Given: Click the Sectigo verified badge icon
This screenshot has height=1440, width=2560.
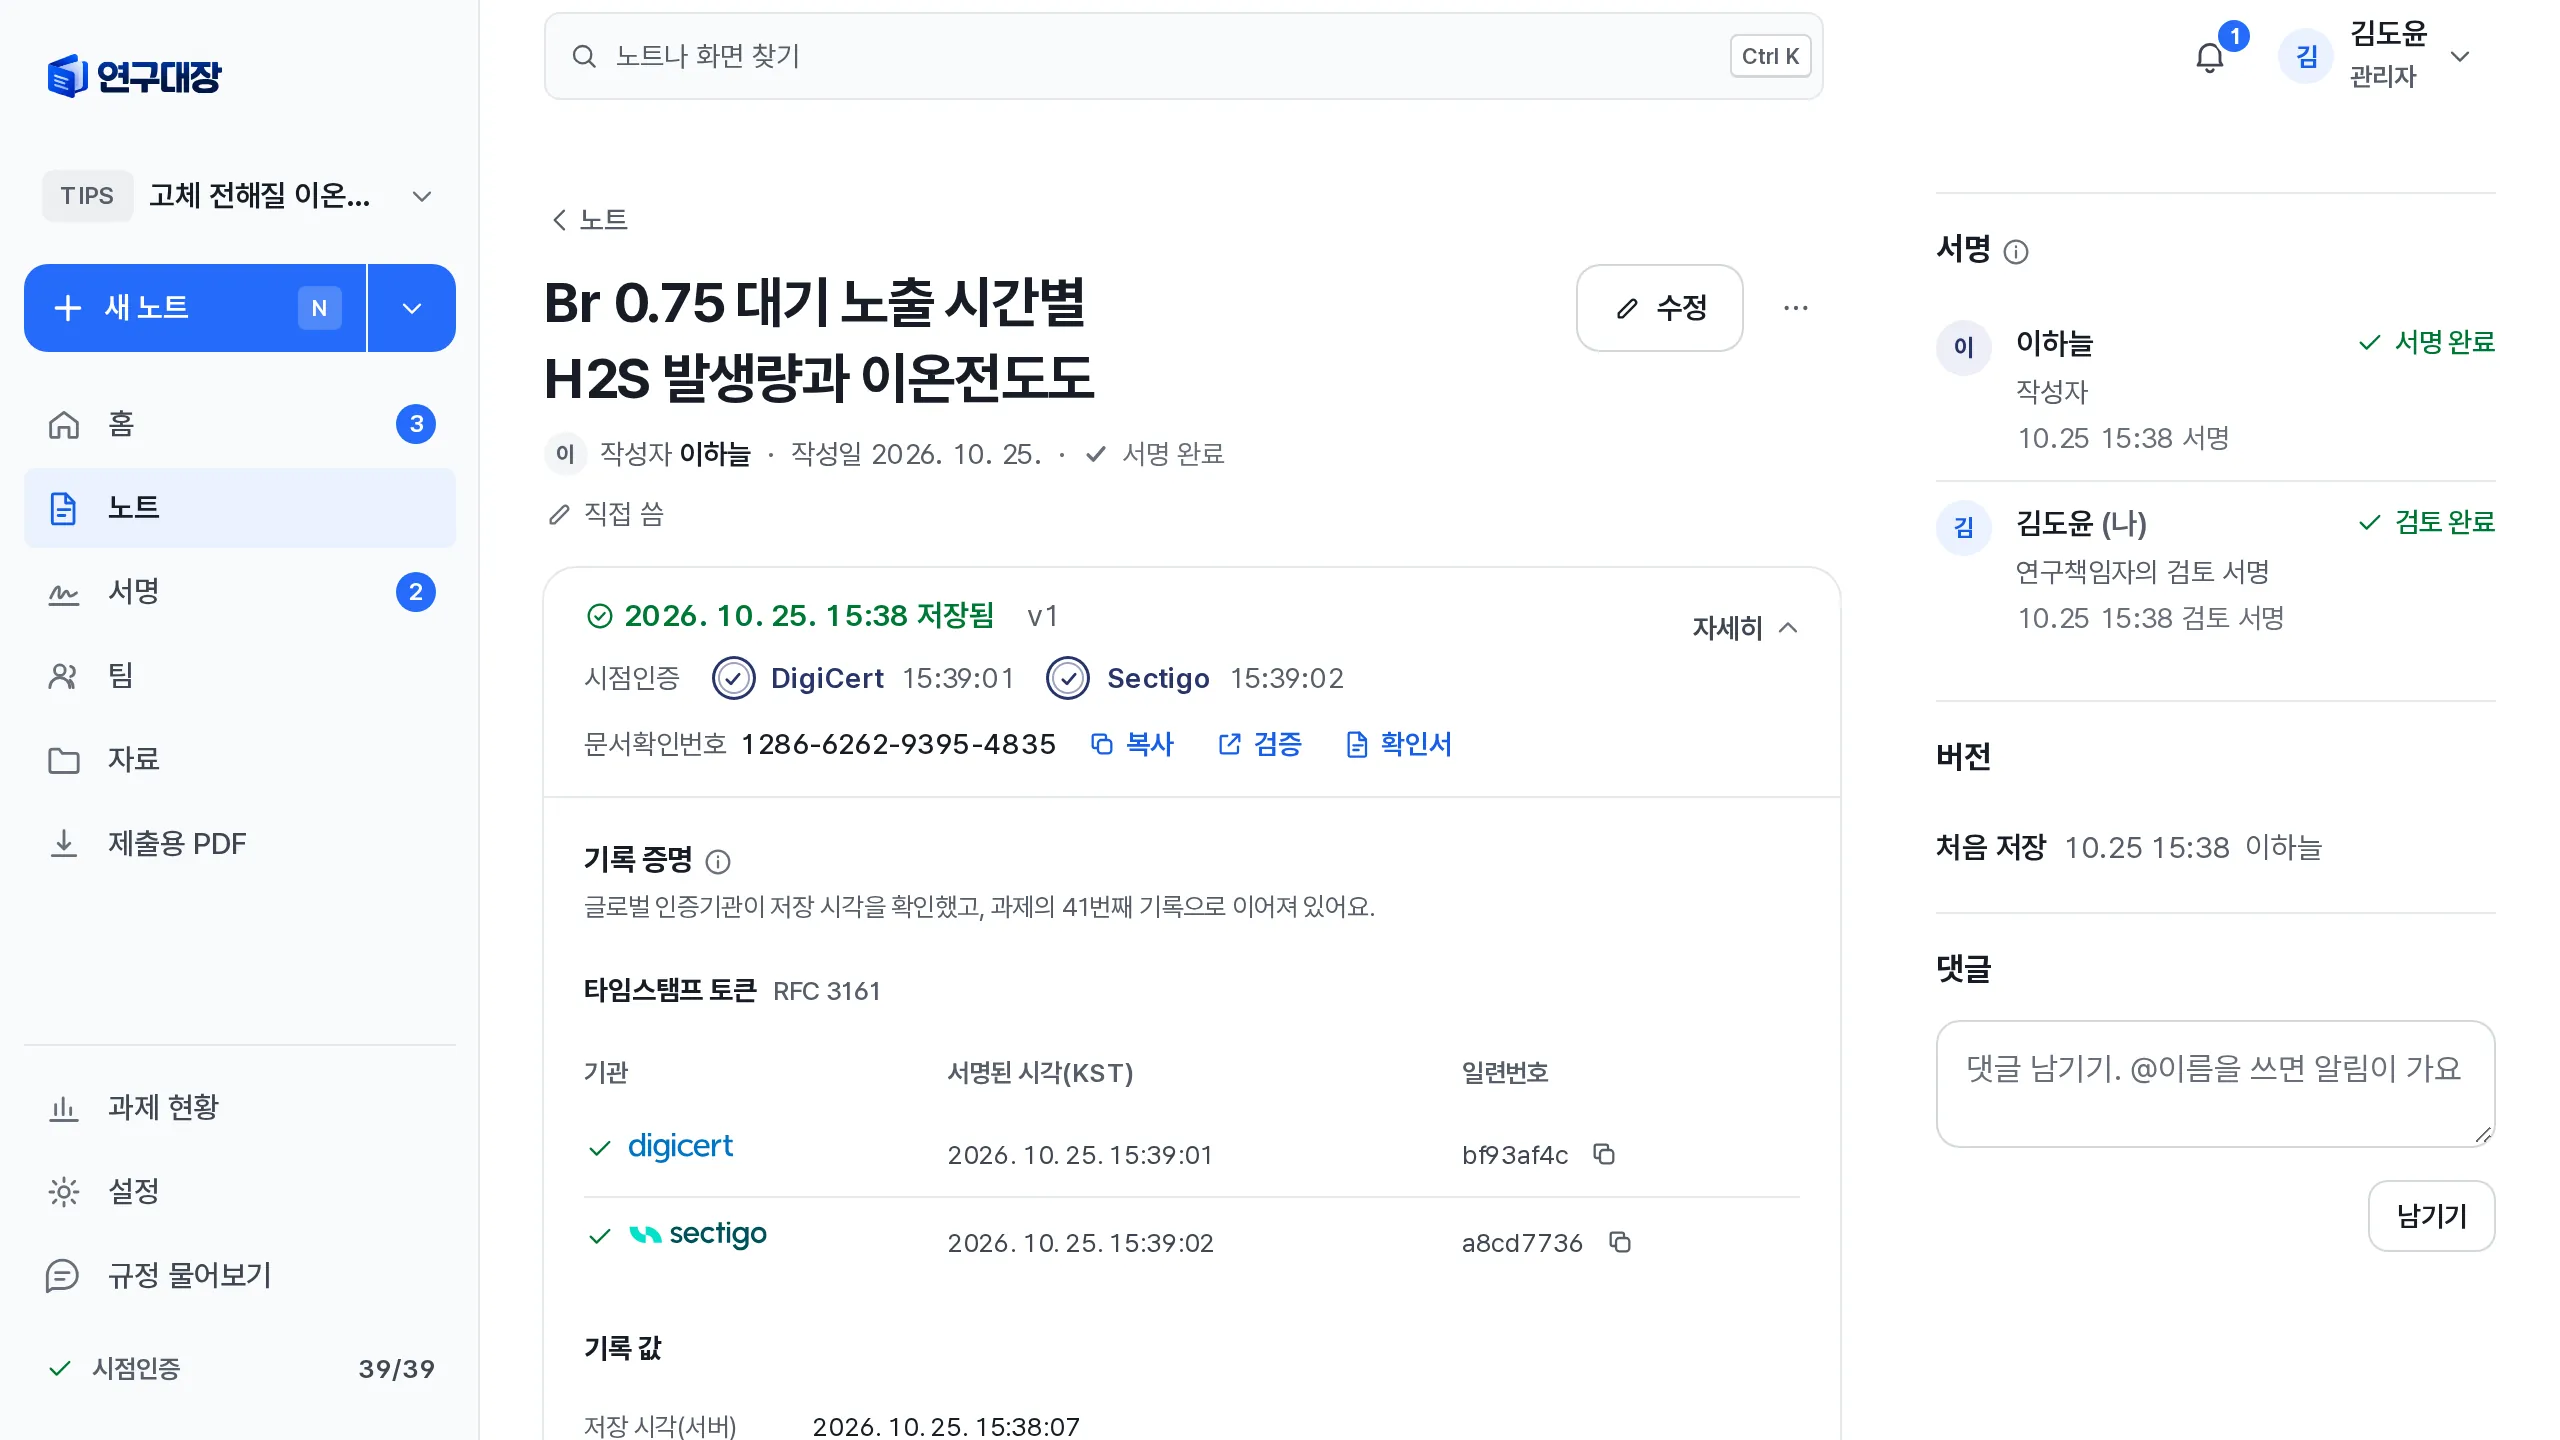Looking at the screenshot, I should pyautogui.click(x=1068, y=678).
